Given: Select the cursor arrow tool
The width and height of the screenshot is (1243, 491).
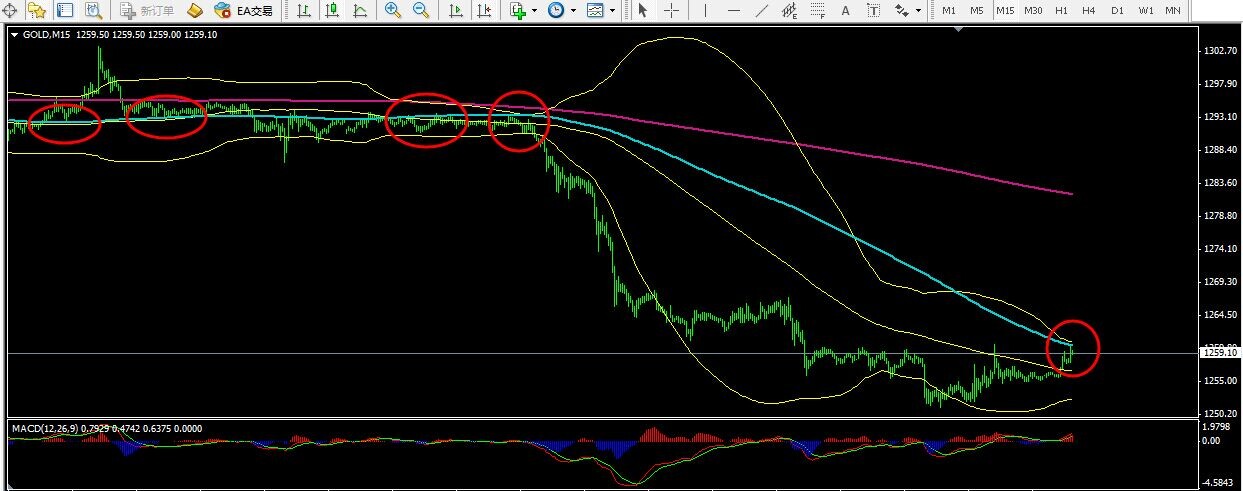Looking at the screenshot, I should (x=643, y=11).
